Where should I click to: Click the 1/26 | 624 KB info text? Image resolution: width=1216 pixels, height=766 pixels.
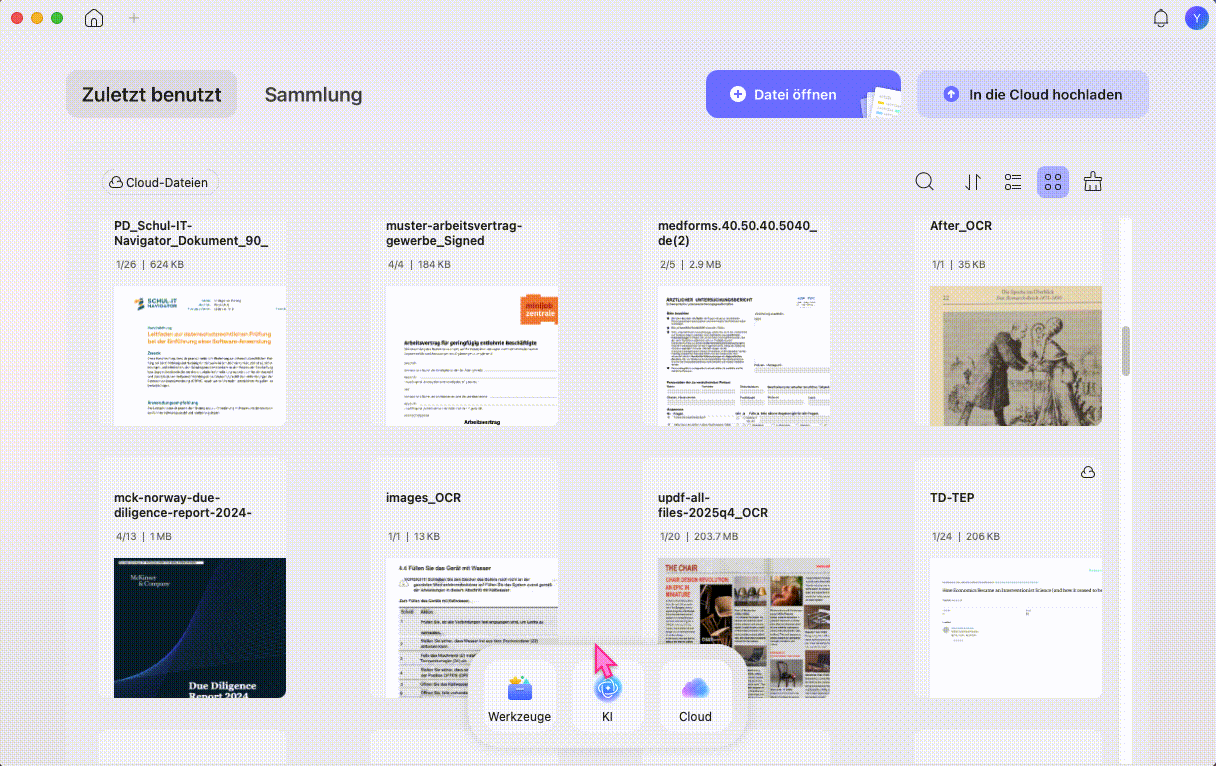149,265
